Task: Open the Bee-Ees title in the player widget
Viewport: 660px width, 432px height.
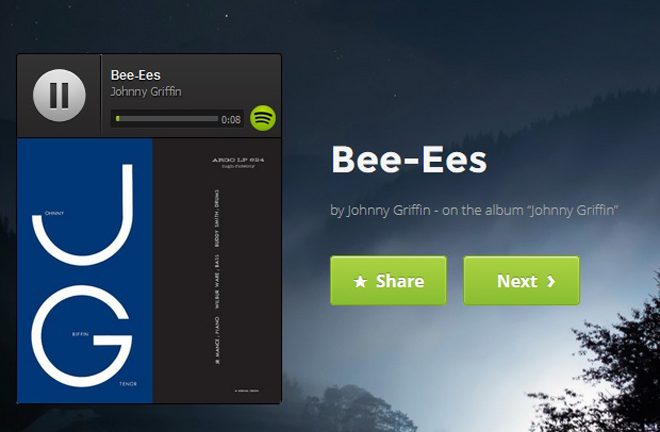Action: point(136,75)
